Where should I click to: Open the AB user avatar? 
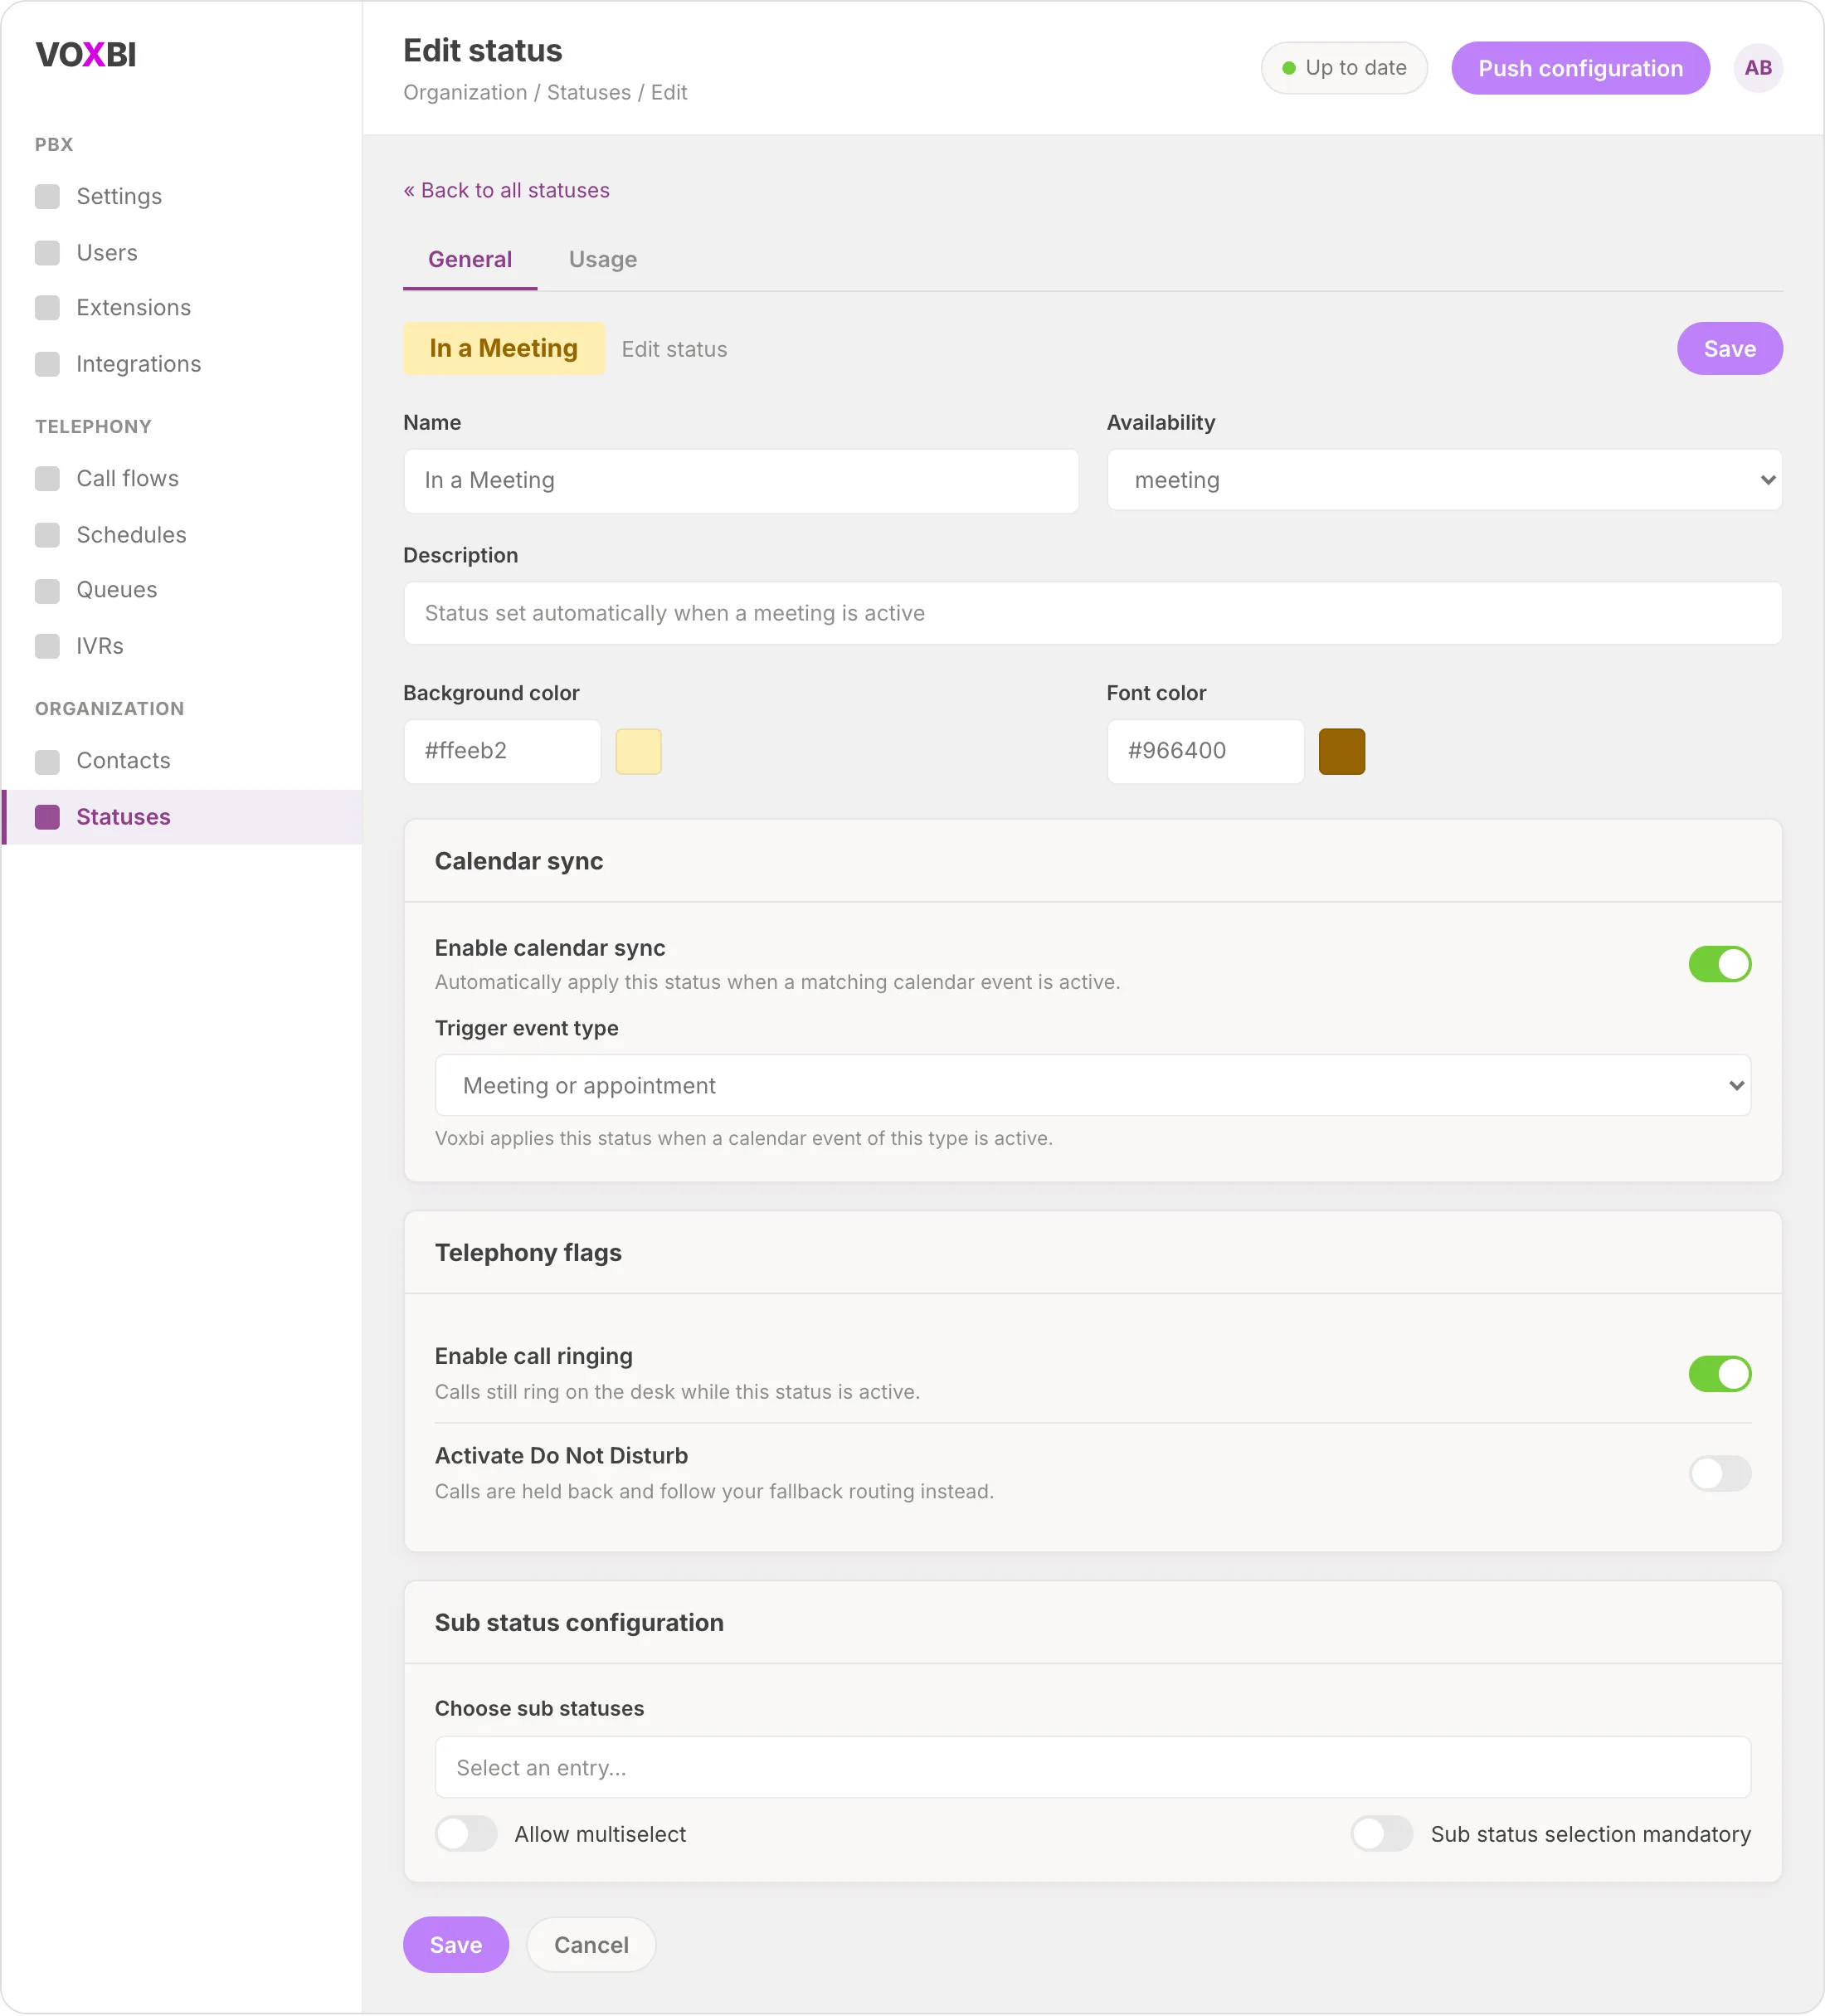click(1758, 68)
